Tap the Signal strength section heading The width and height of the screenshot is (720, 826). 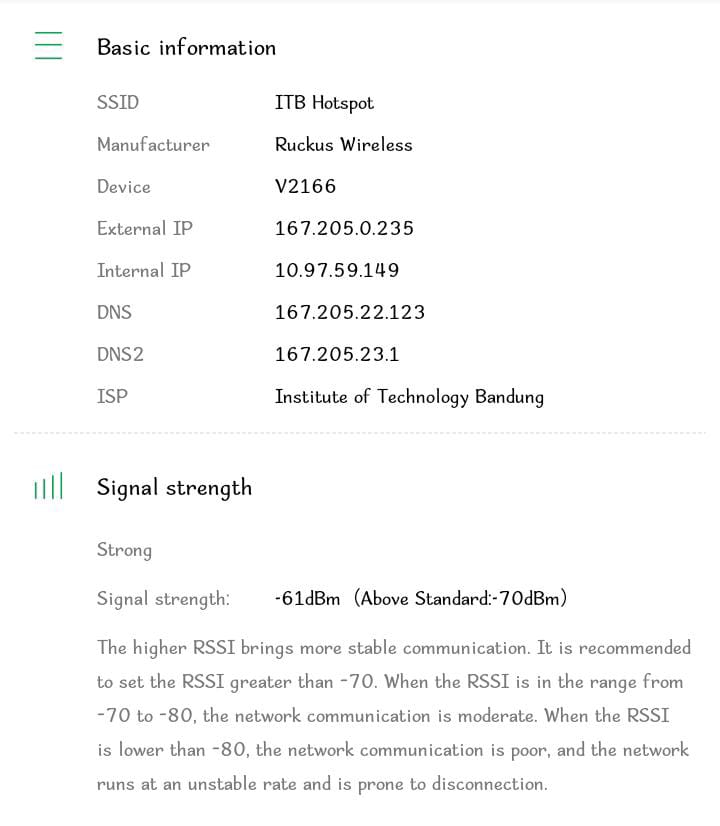[x=174, y=488]
